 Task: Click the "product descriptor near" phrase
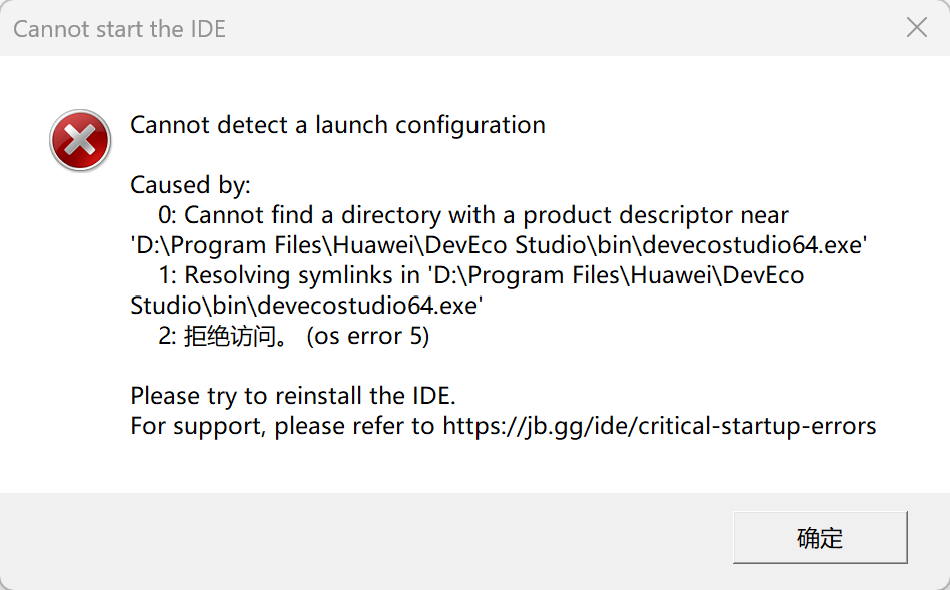click(x=656, y=215)
